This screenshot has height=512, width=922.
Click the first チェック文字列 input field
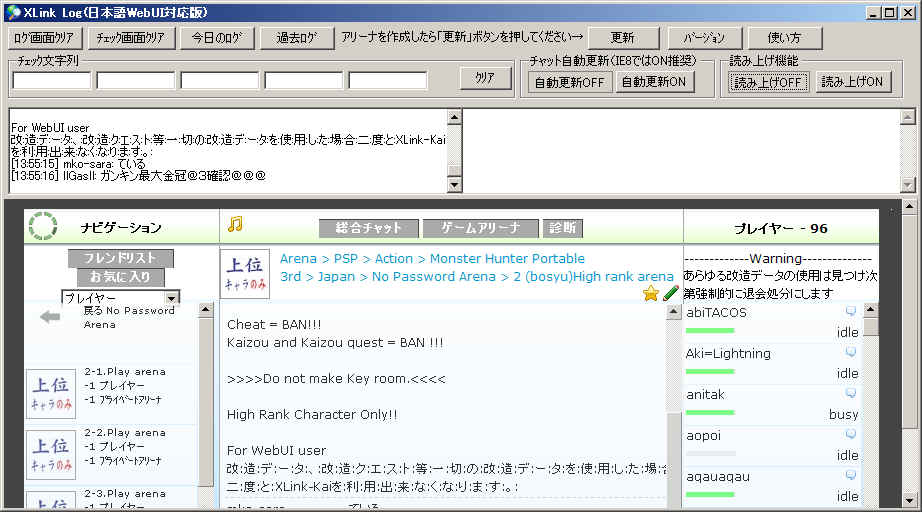(x=51, y=81)
